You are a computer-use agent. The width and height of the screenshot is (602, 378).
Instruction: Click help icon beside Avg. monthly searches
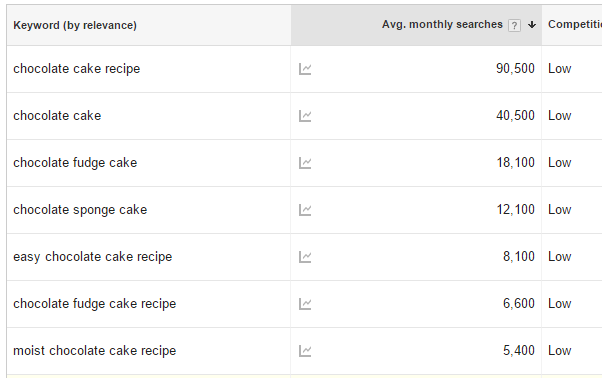514,26
